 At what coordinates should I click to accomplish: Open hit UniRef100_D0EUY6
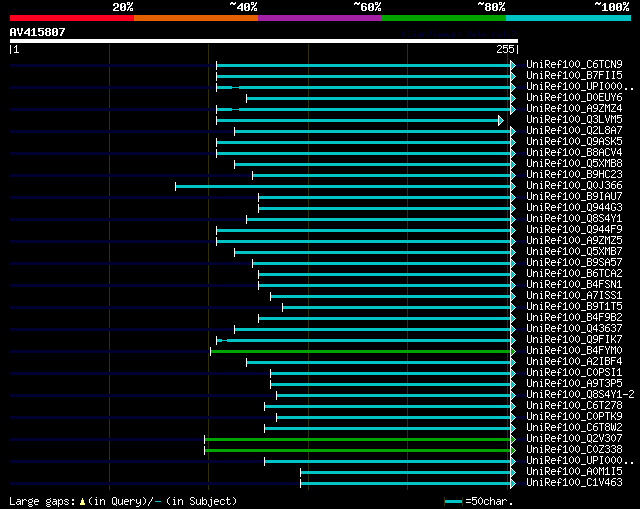pos(574,98)
